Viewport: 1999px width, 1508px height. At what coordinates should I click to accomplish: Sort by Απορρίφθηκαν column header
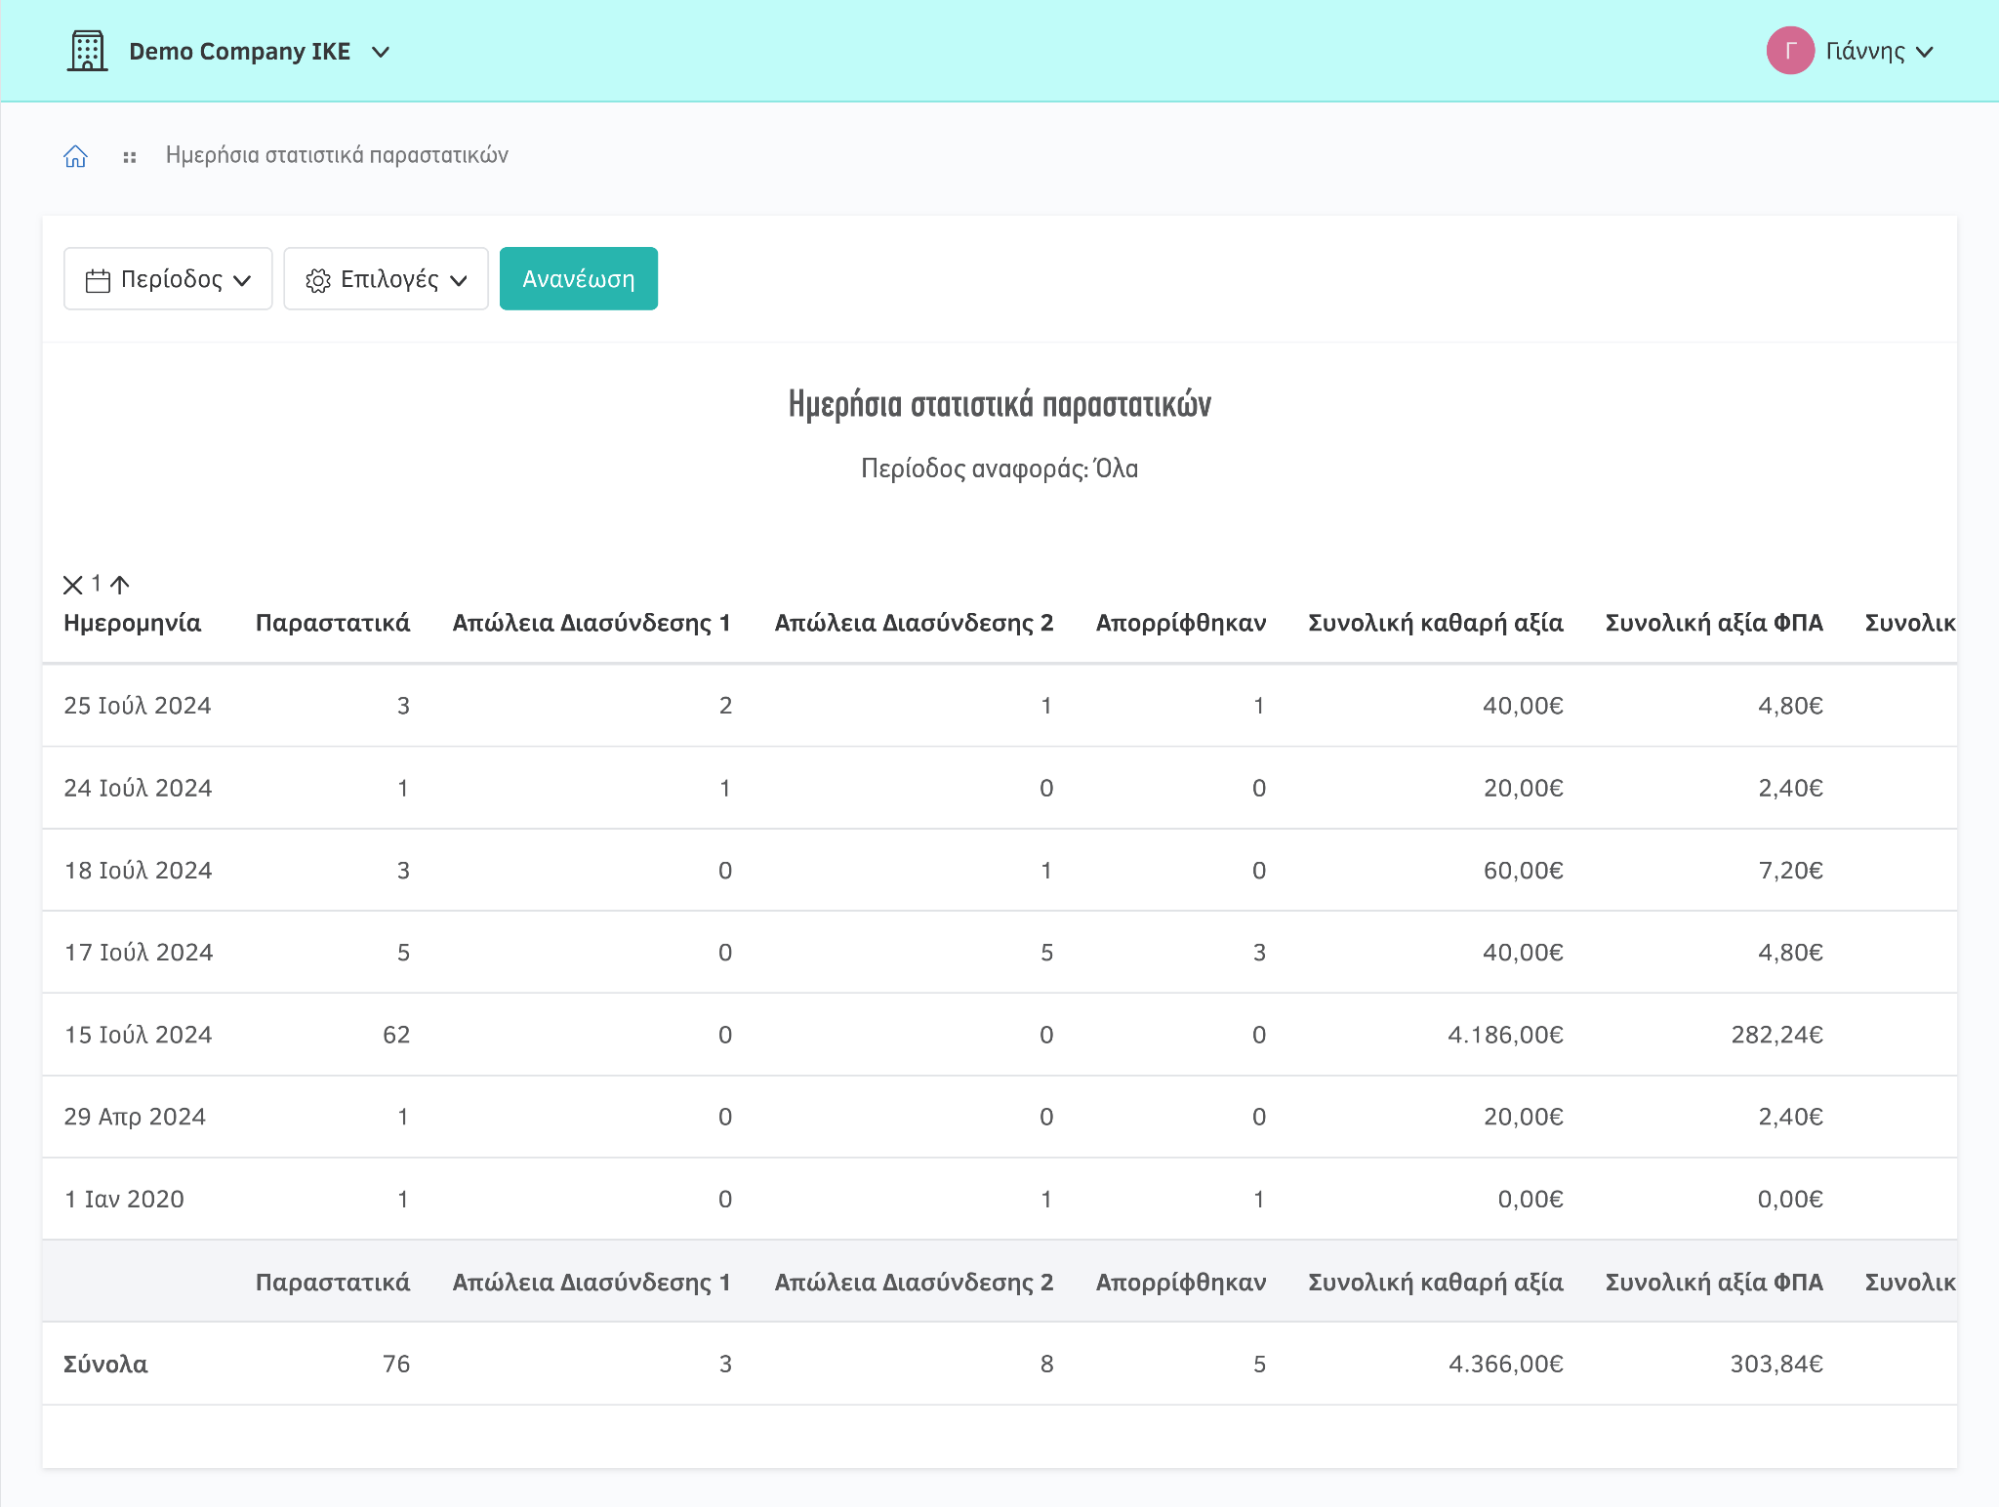pyautogui.click(x=1181, y=623)
